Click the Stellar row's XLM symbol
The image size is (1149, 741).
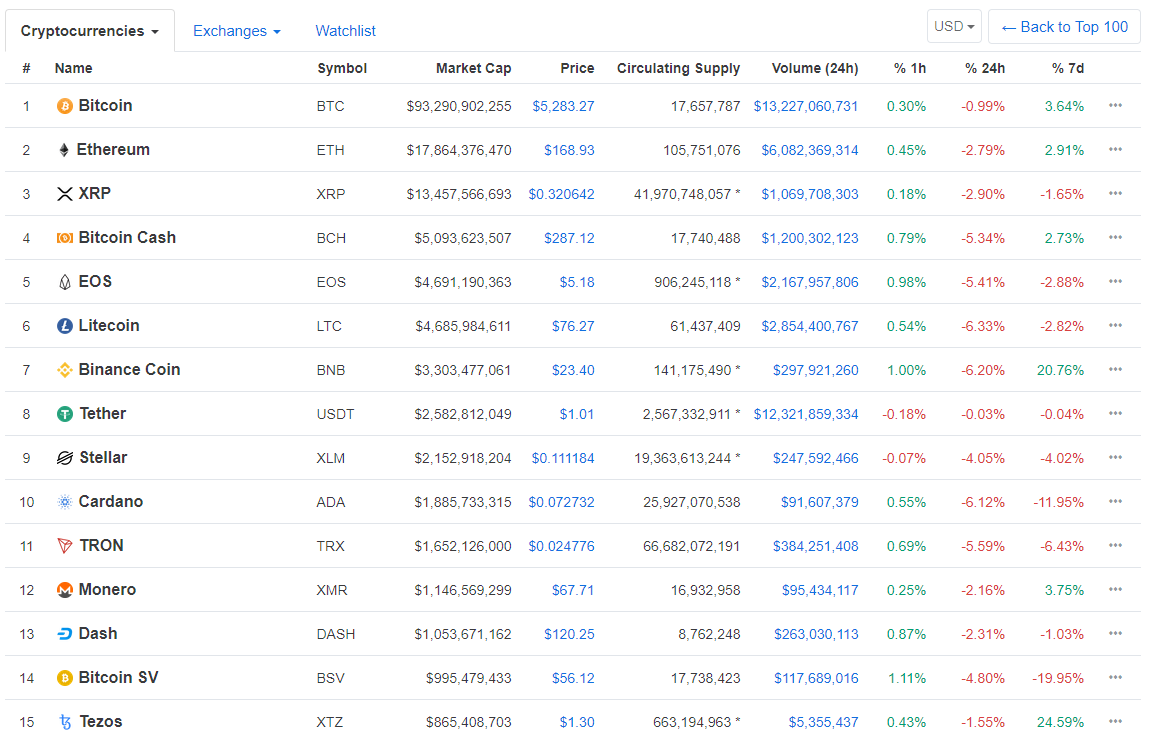(331, 457)
